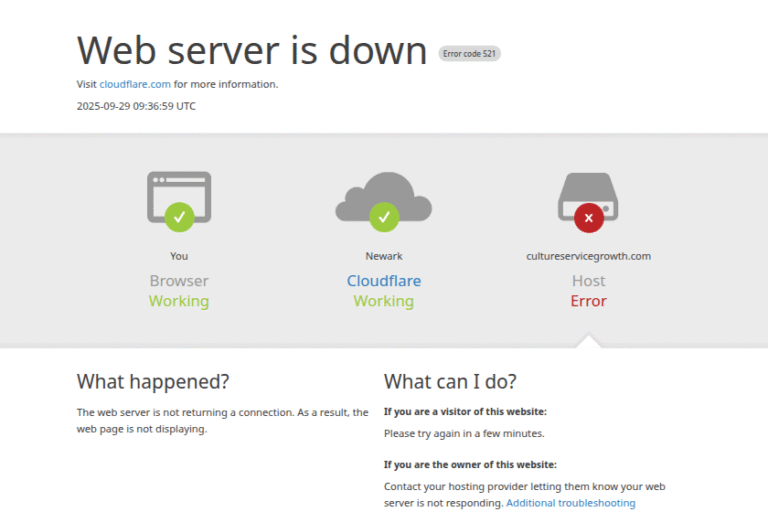Click the "What happened?" heading
The image size is (768, 512).
pos(153,382)
